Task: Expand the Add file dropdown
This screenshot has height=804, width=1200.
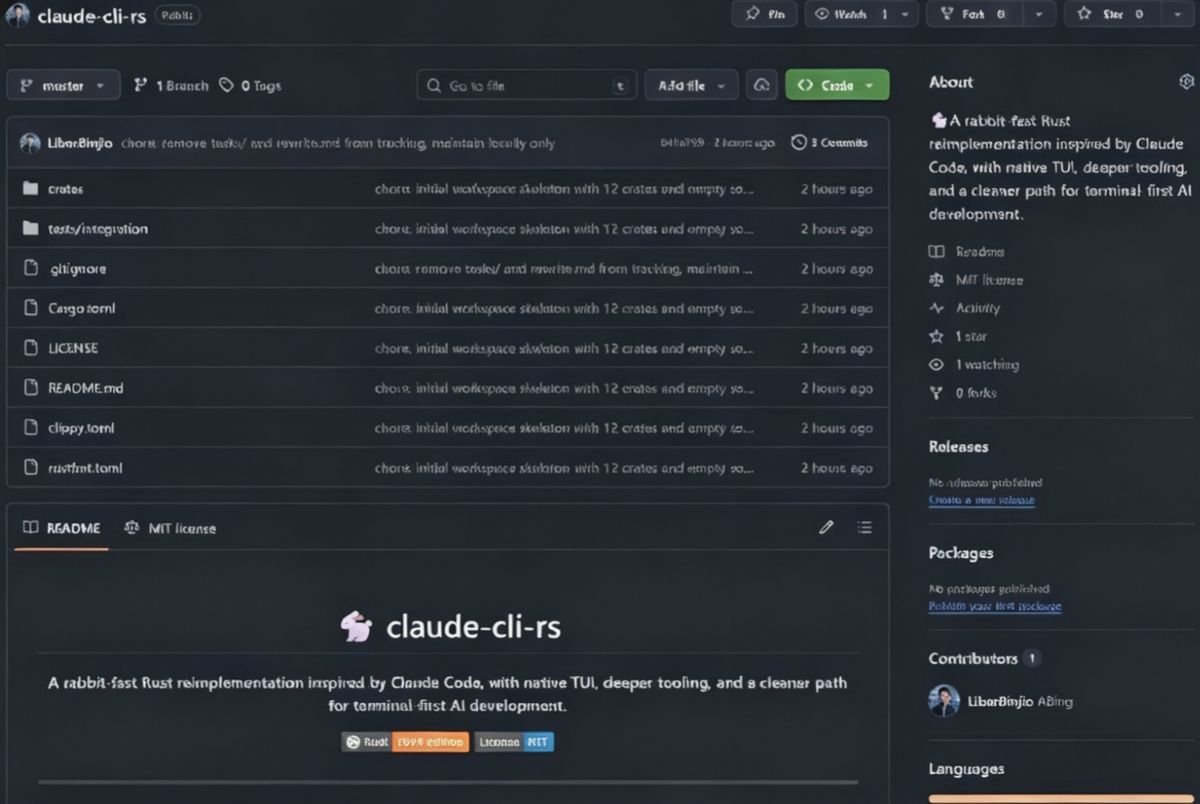Action: click(x=691, y=85)
